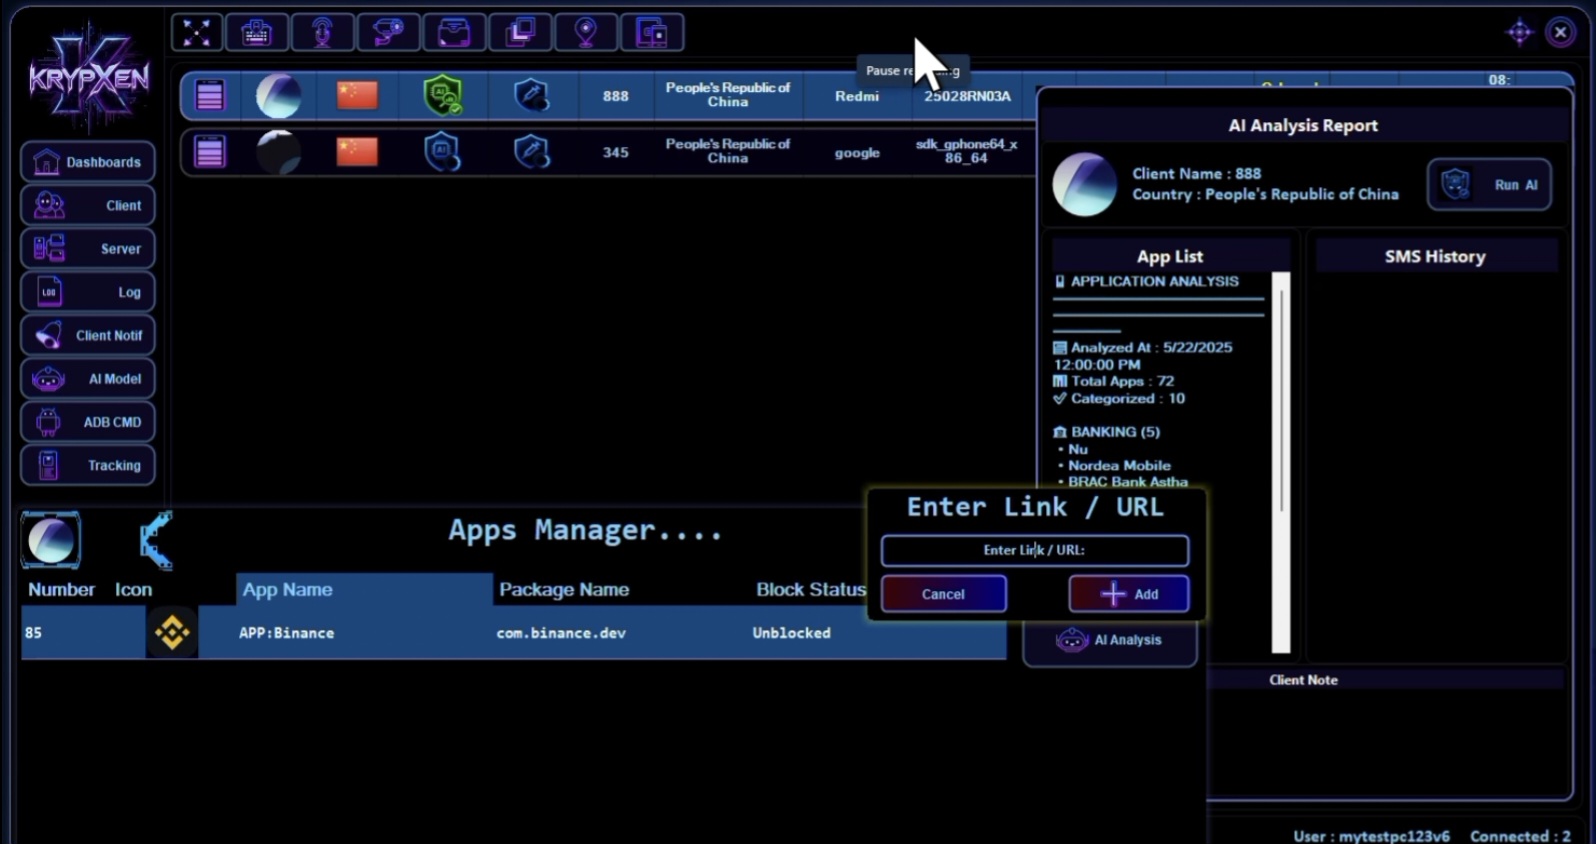The width and height of the screenshot is (1596, 844).
Task: Open AI Model in sidebar
Action: (x=88, y=379)
